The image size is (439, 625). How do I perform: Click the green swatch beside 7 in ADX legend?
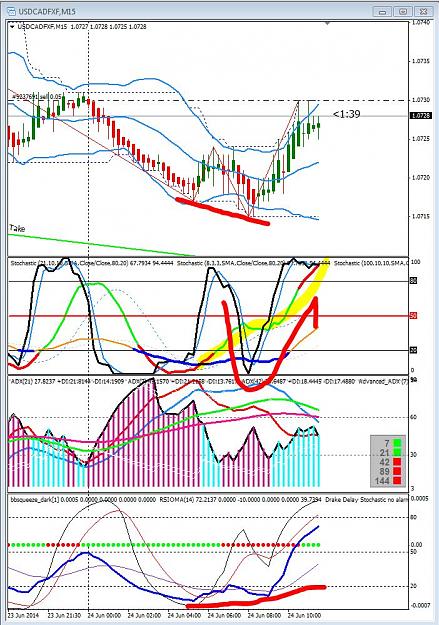[x=397, y=442]
